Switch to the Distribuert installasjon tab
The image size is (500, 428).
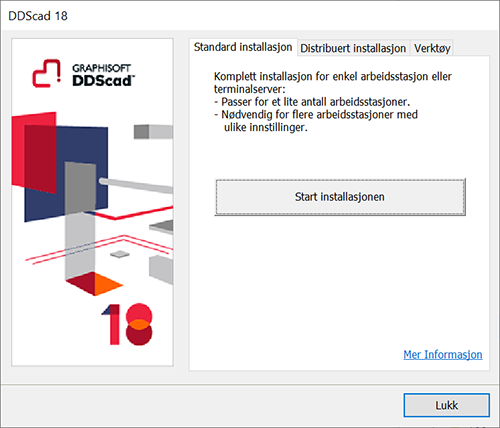(x=353, y=49)
